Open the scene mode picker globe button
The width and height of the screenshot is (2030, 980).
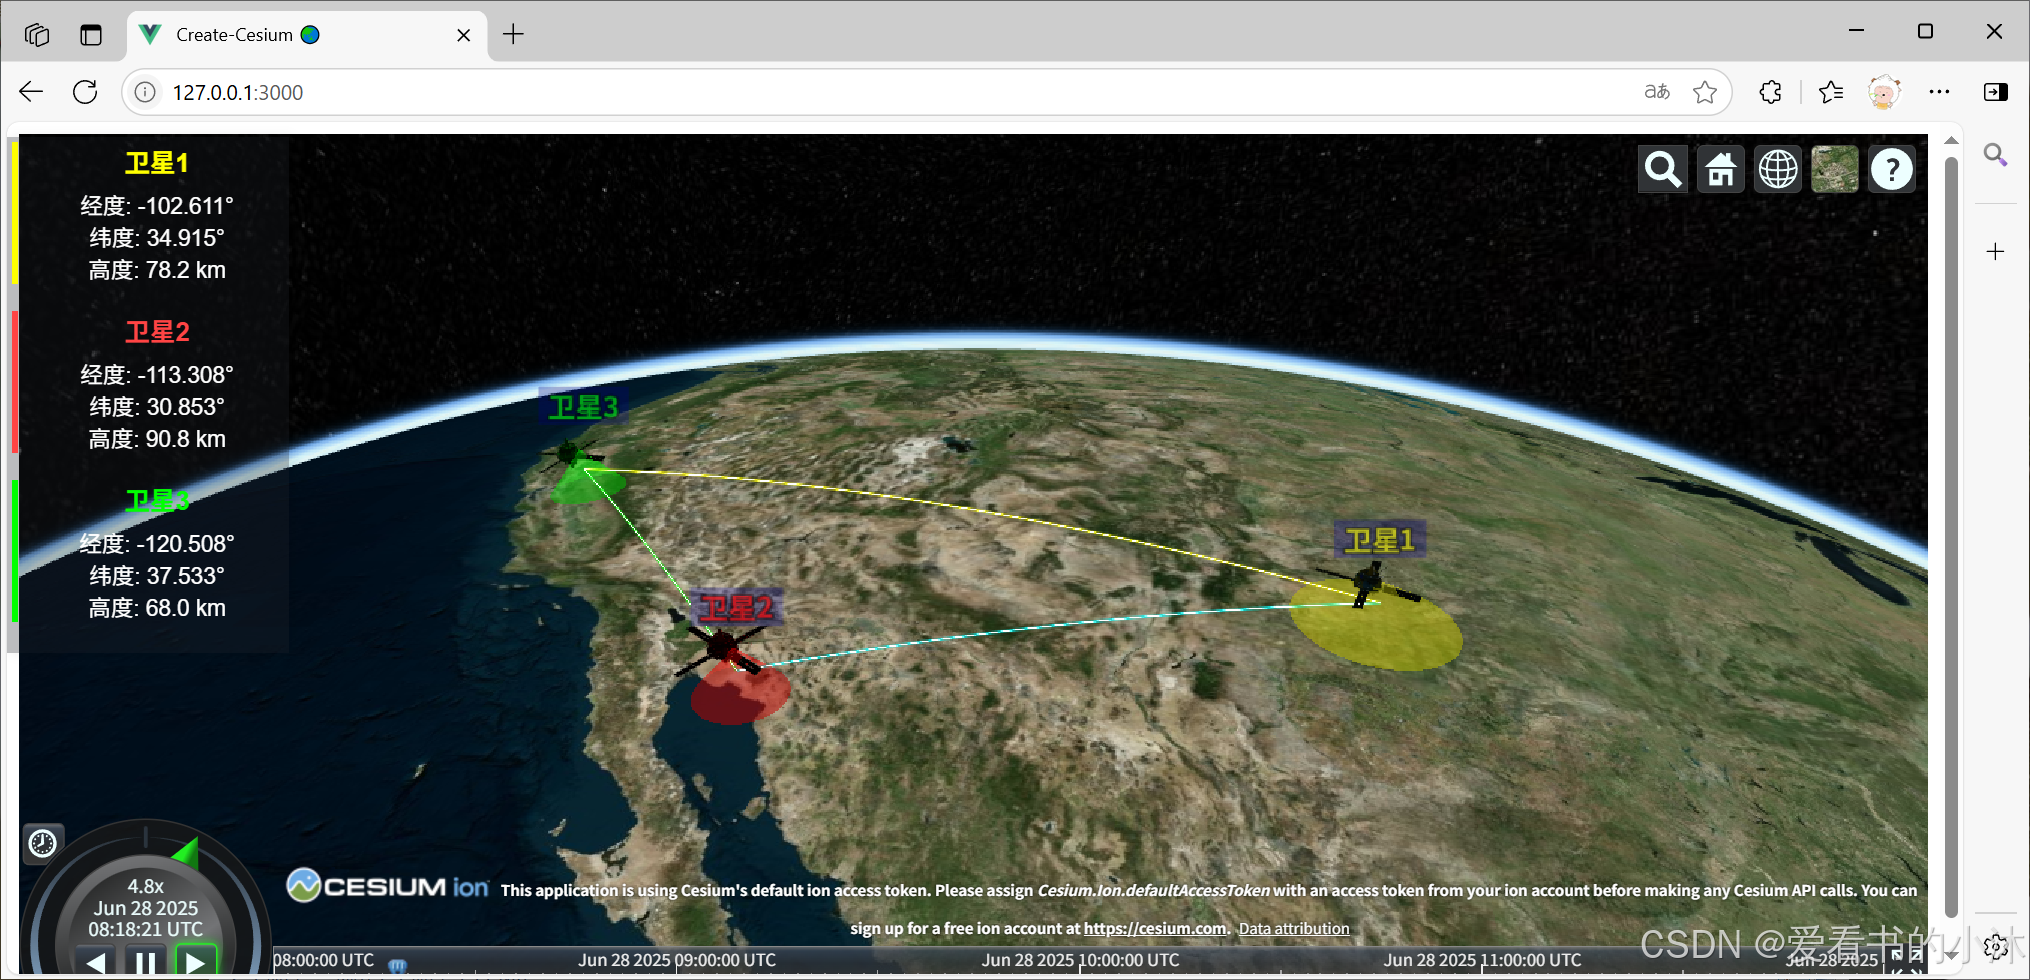pos(1778,170)
